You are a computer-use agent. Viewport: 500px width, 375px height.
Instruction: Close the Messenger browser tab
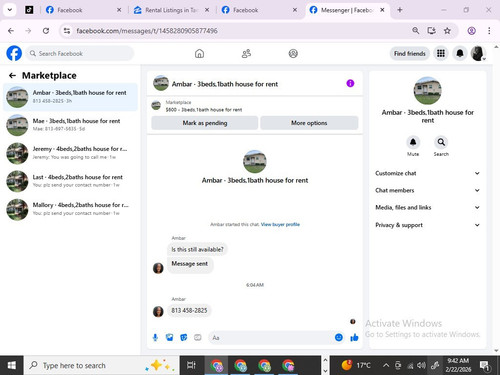coord(382,10)
